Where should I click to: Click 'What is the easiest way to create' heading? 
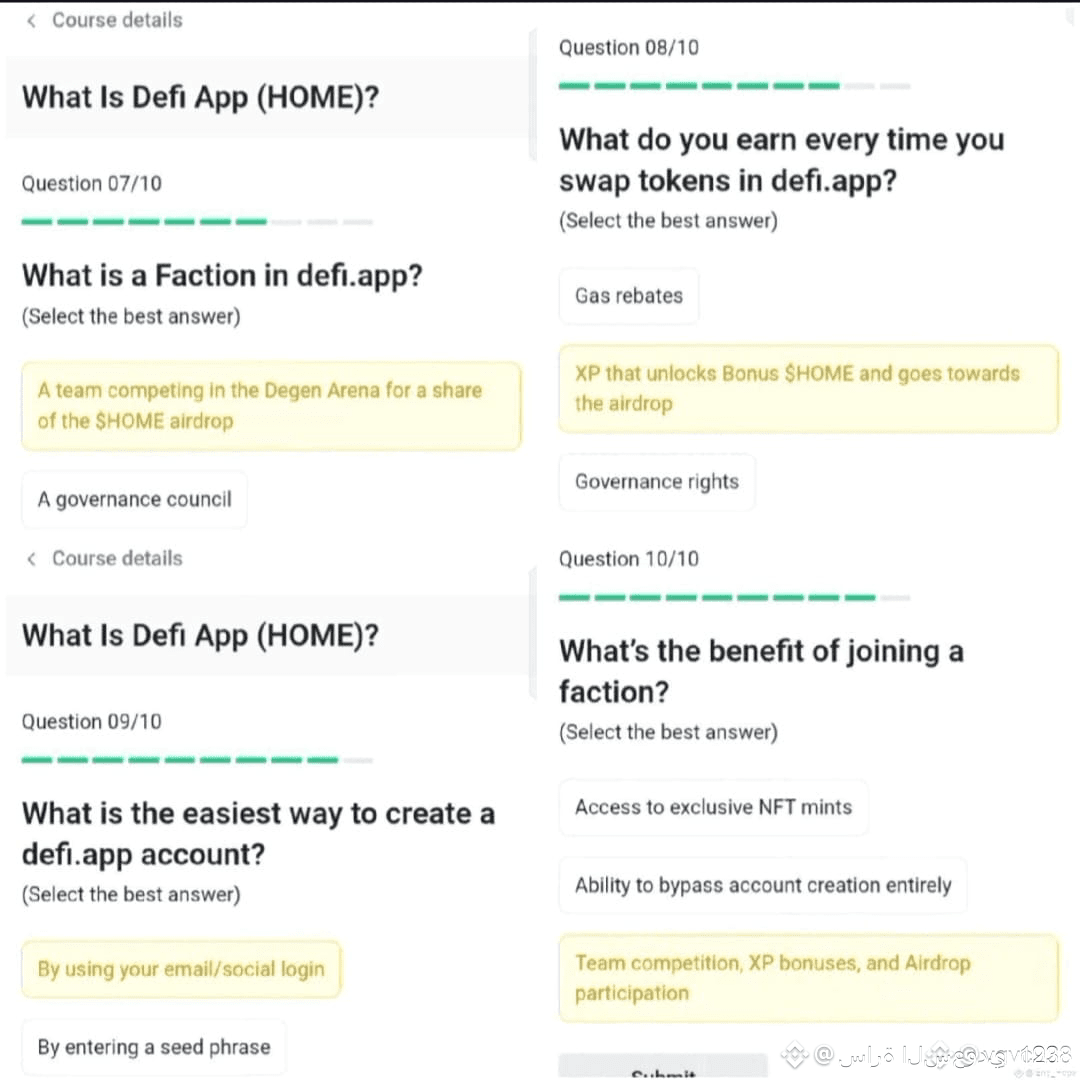[x=258, y=834]
